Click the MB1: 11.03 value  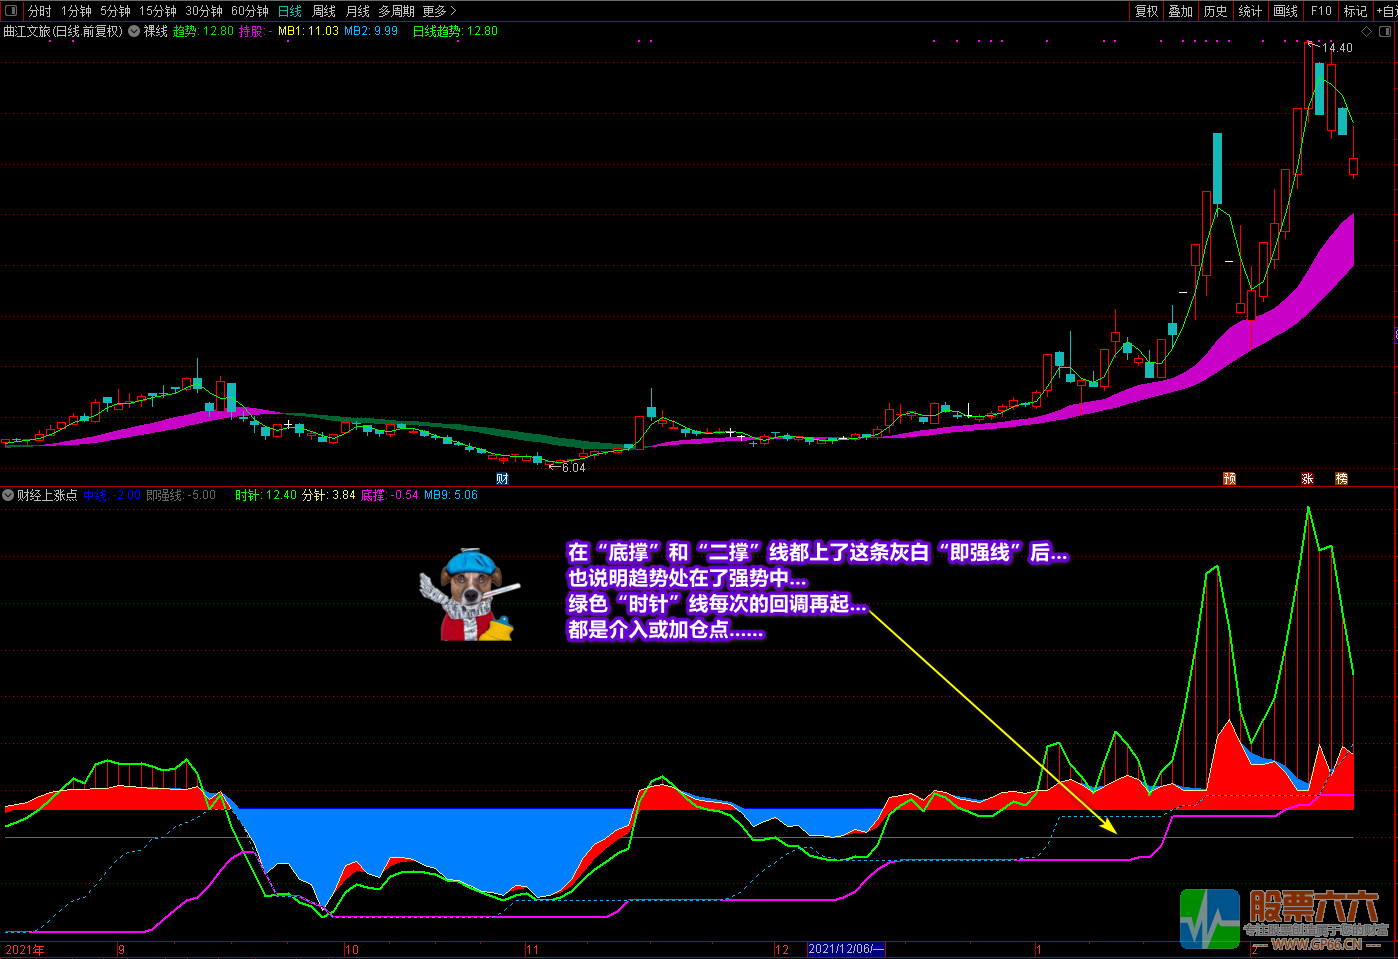(308, 31)
